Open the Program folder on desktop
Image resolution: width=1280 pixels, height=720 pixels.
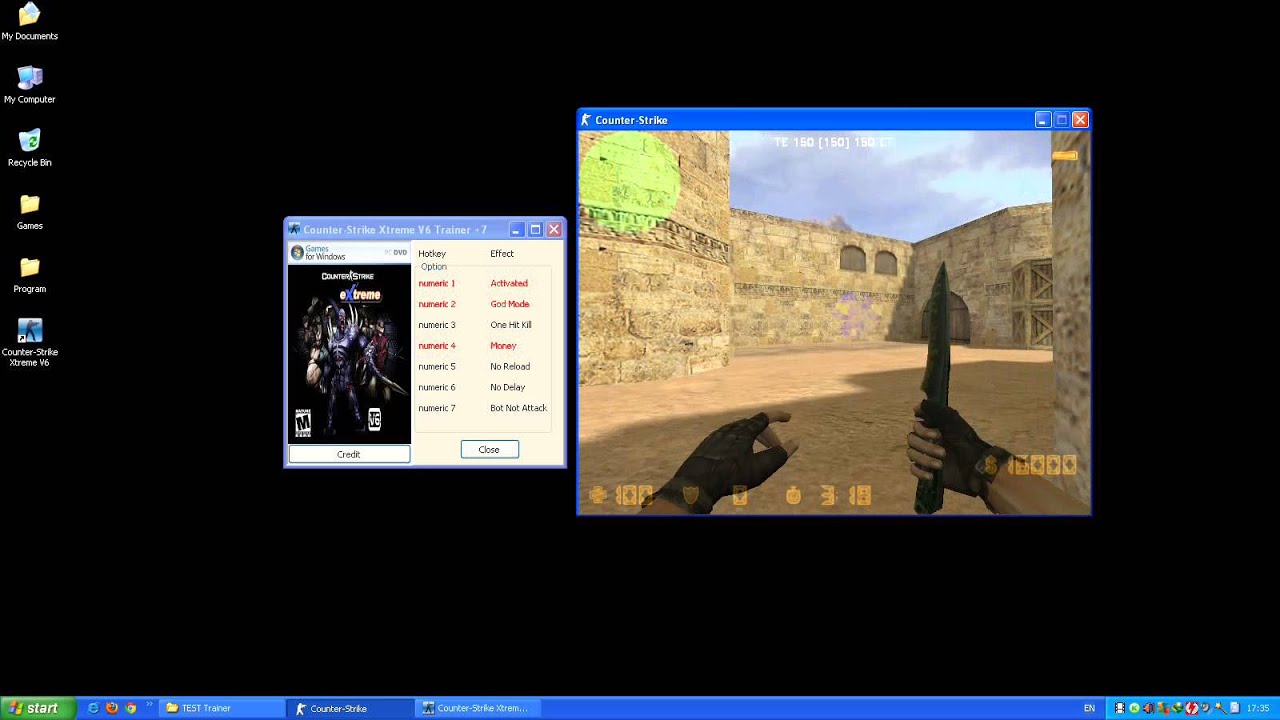click(30, 274)
